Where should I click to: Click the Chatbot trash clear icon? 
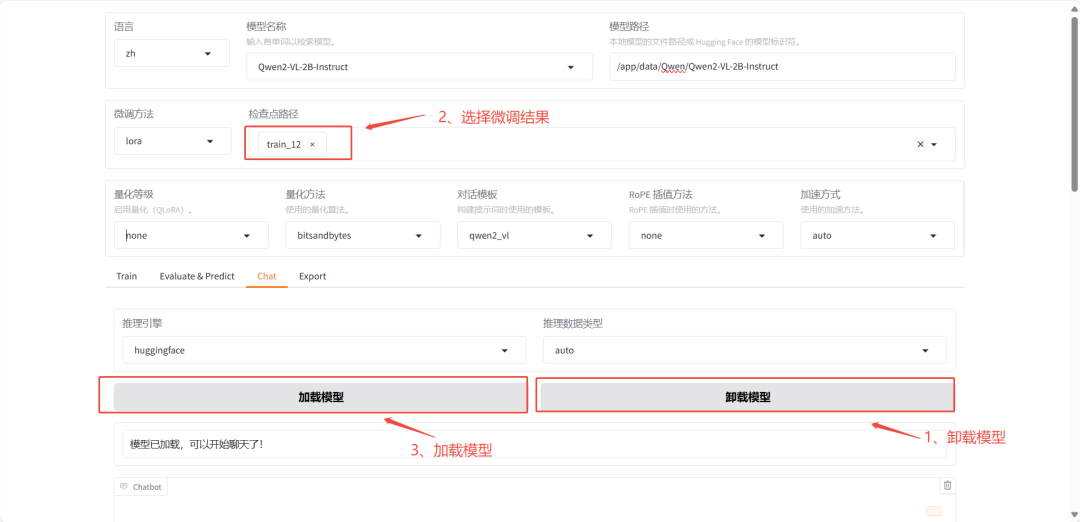click(947, 486)
